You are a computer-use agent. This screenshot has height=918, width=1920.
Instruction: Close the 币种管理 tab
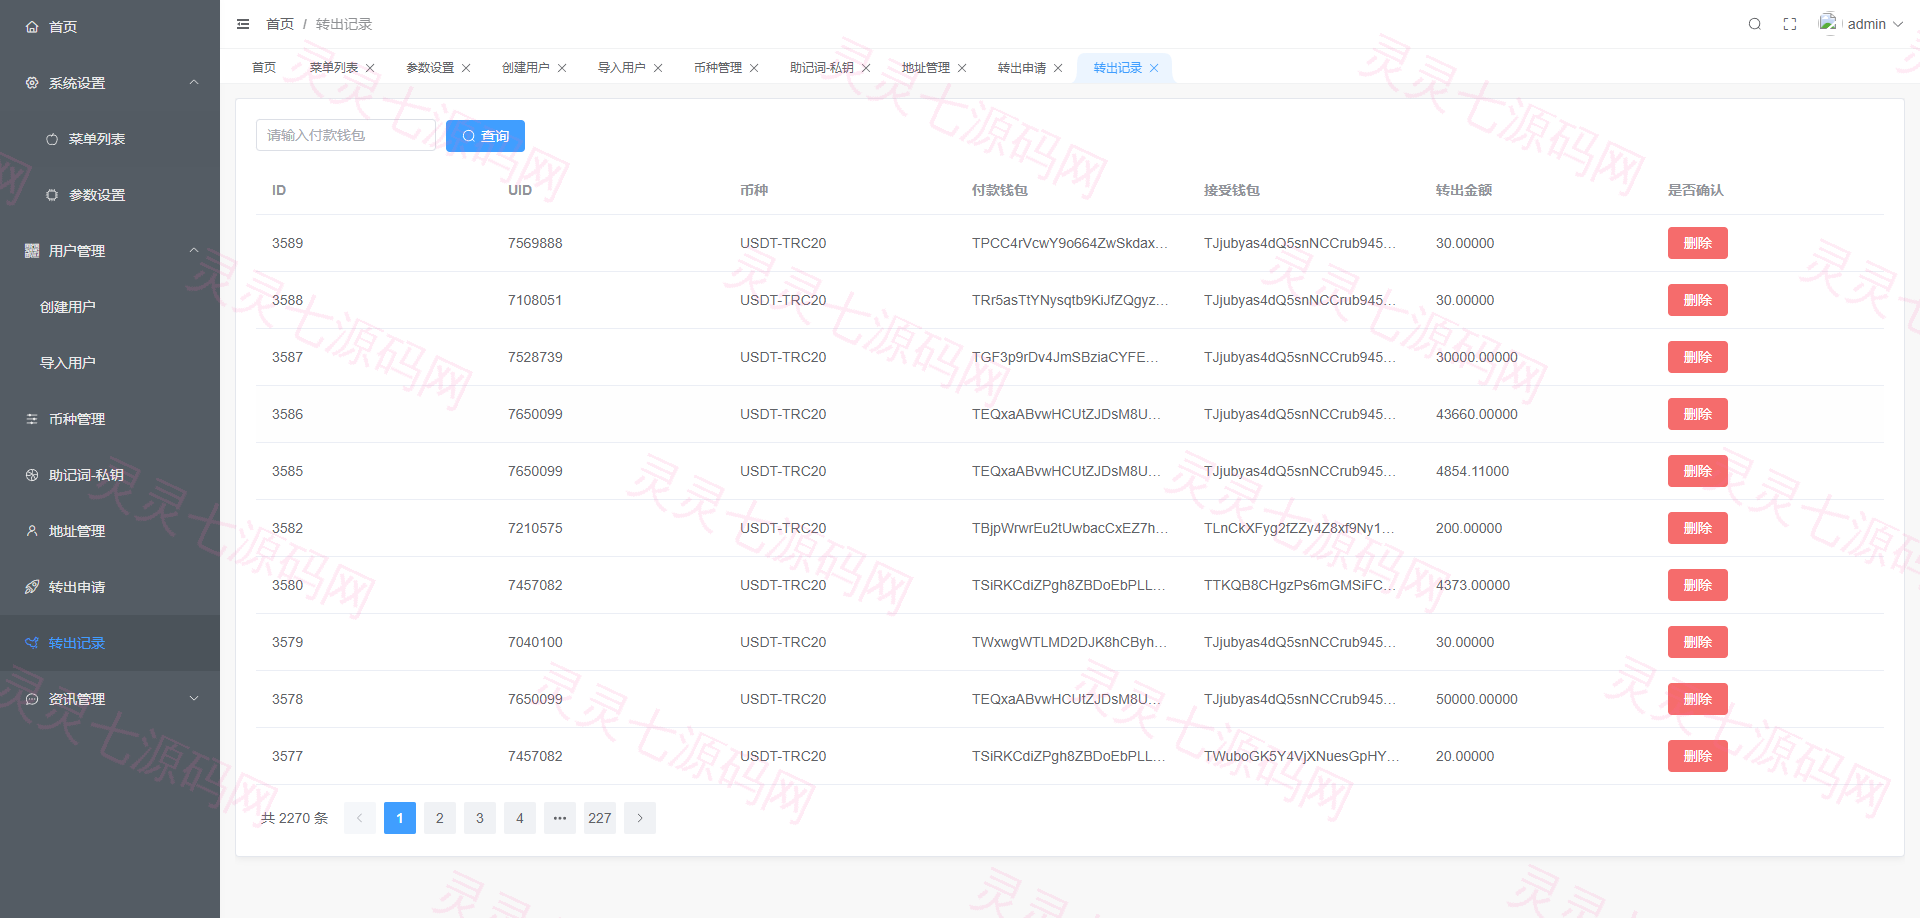(x=754, y=68)
